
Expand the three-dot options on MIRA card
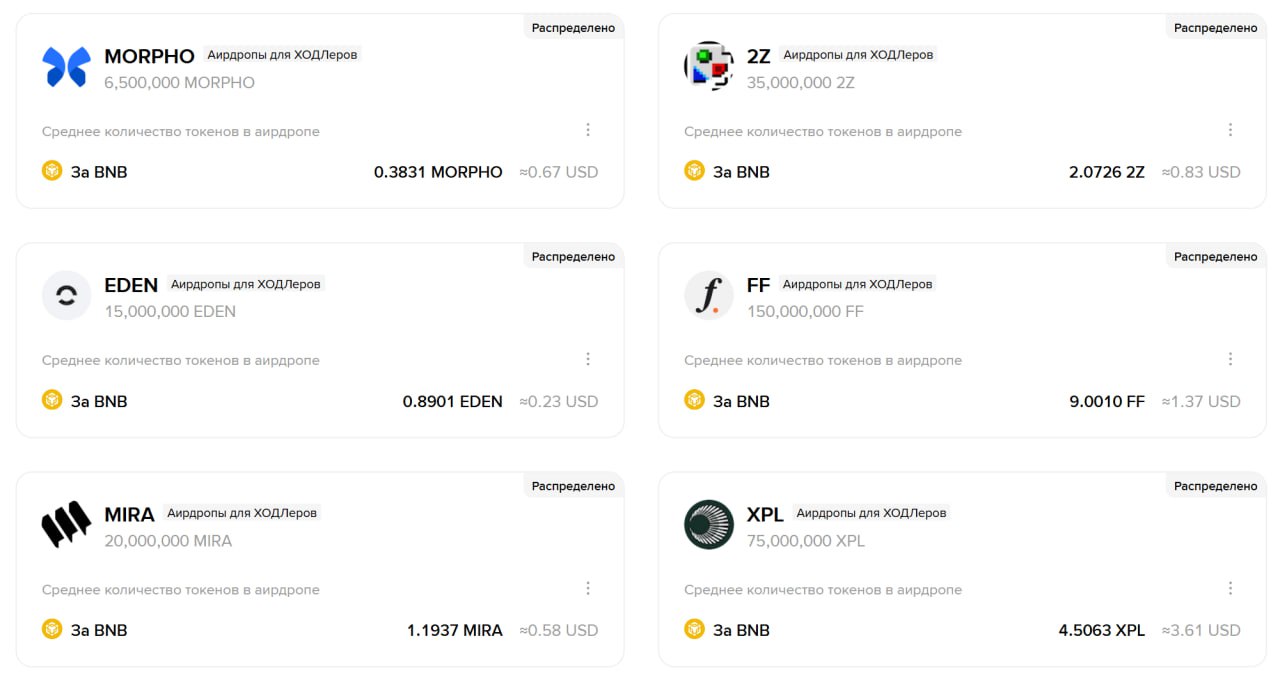pos(588,588)
